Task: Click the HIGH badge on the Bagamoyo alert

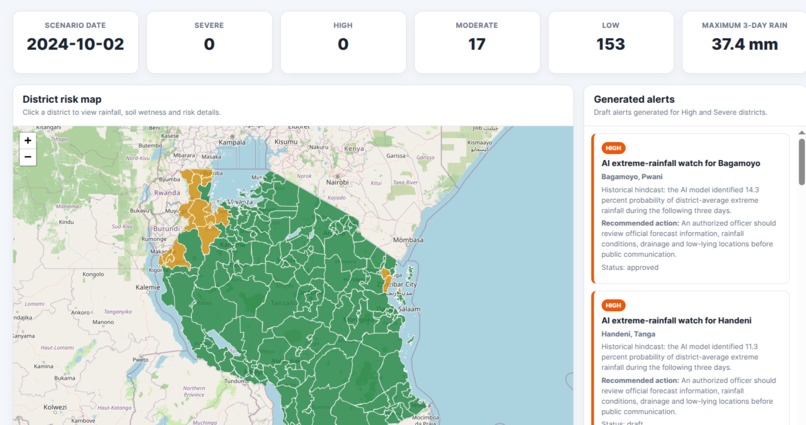Action: tap(613, 148)
